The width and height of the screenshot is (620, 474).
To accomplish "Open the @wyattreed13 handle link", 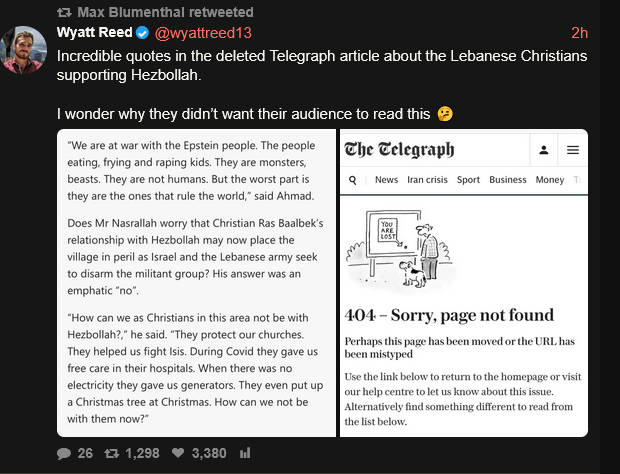I will (203, 33).
